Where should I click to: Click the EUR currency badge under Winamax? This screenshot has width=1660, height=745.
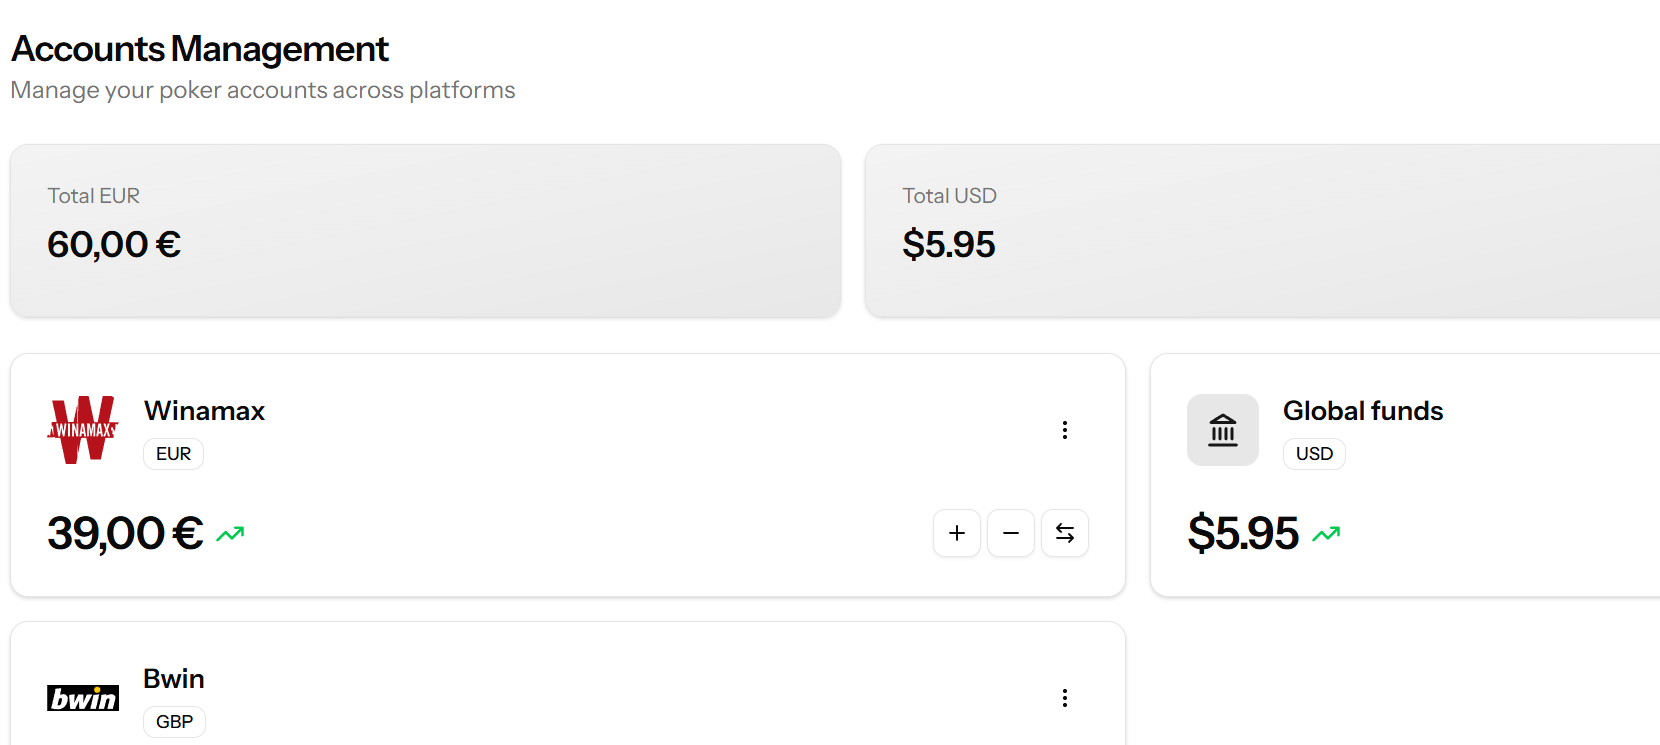(x=173, y=454)
